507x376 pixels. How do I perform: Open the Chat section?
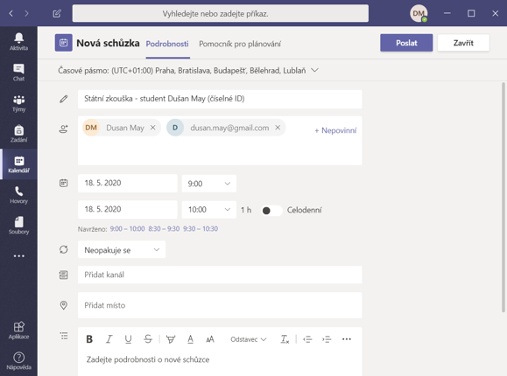[x=19, y=72]
